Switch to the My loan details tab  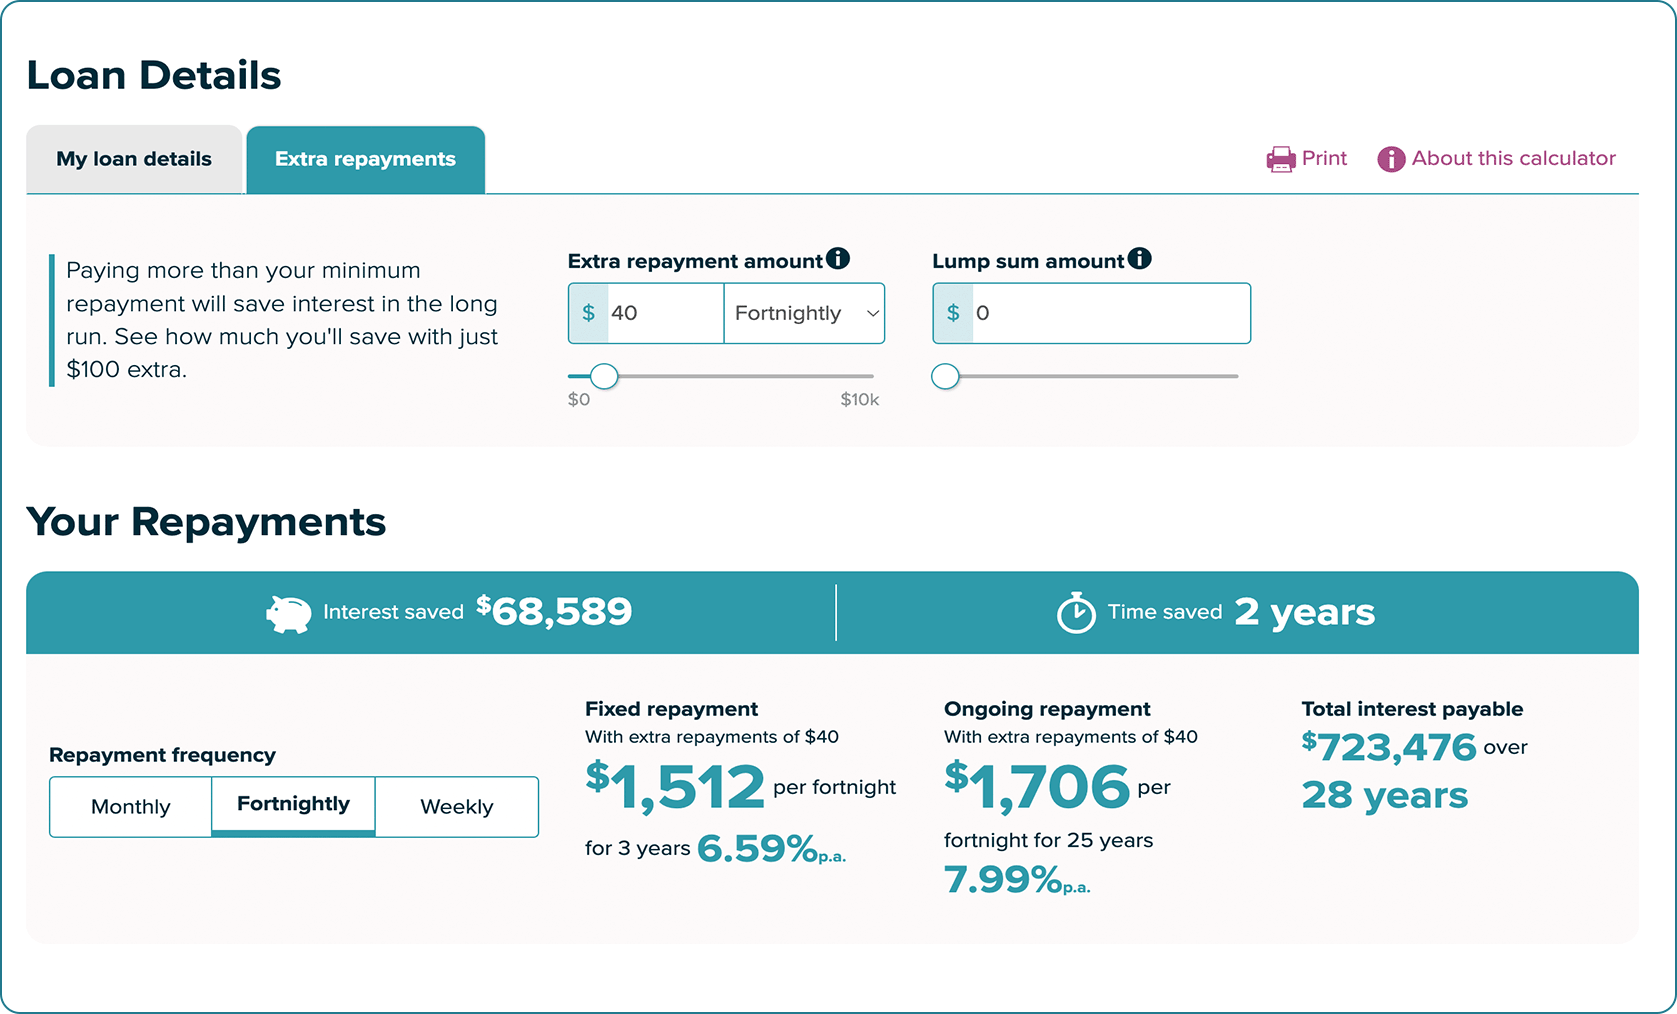coord(133,158)
